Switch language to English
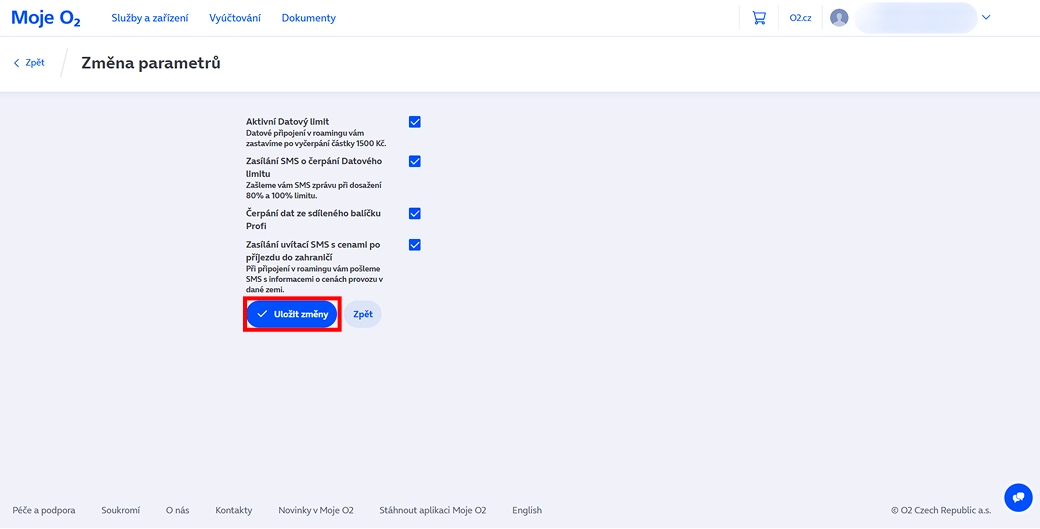The width and height of the screenshot is (1040, 529). coord(527,510)
